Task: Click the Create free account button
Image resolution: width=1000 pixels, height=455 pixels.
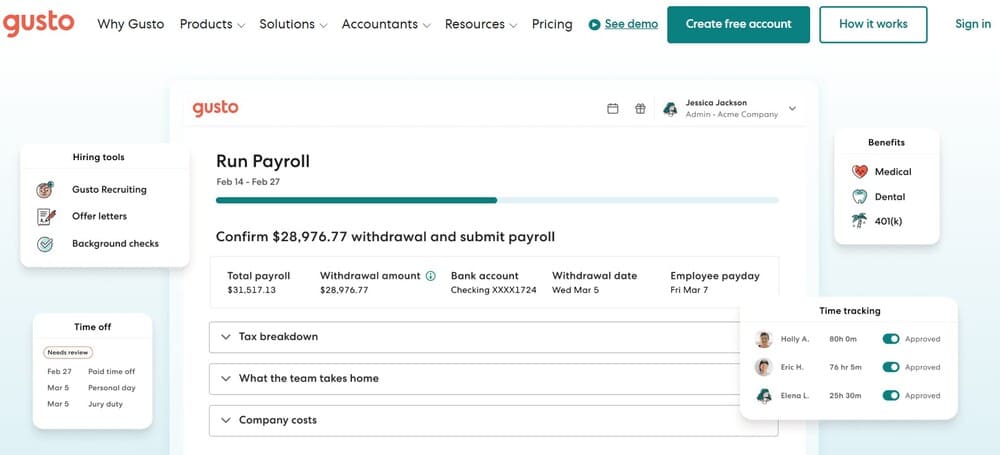Action: 738,24
